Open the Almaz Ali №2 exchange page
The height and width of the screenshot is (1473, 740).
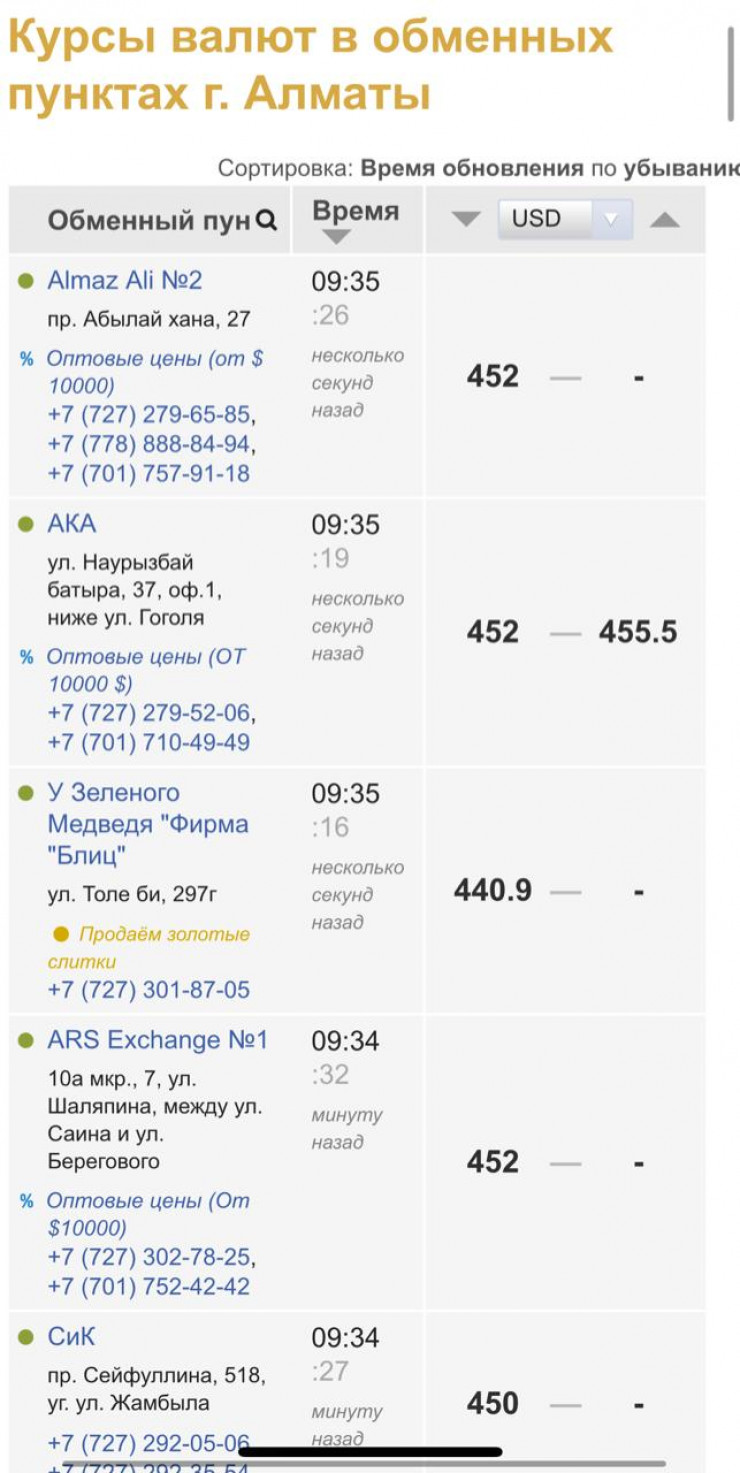pos(124,280)
